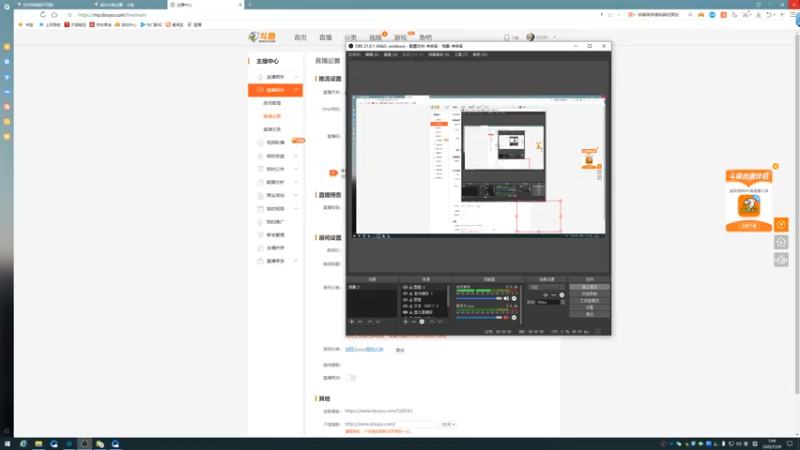Open room link www.douyu.com/528583

tap(379, 411)
